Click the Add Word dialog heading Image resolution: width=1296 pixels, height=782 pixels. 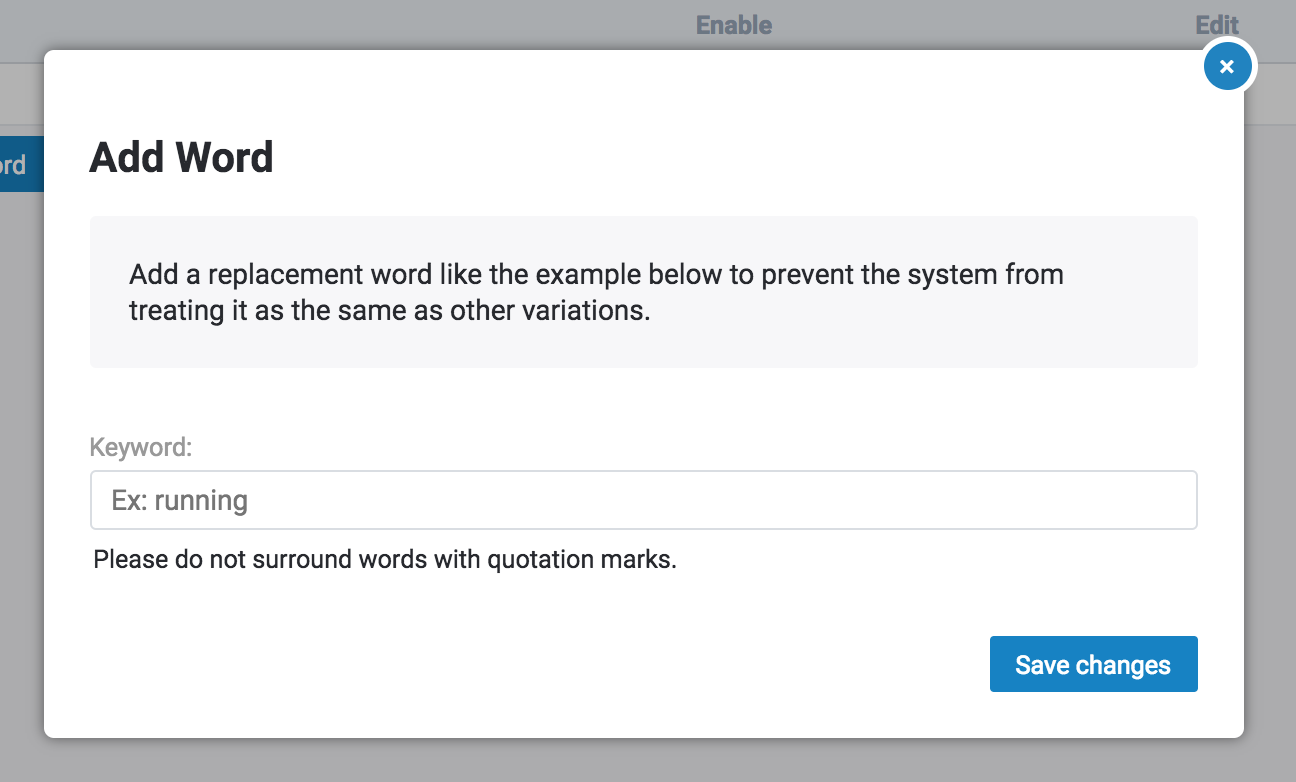pos(181,158)
